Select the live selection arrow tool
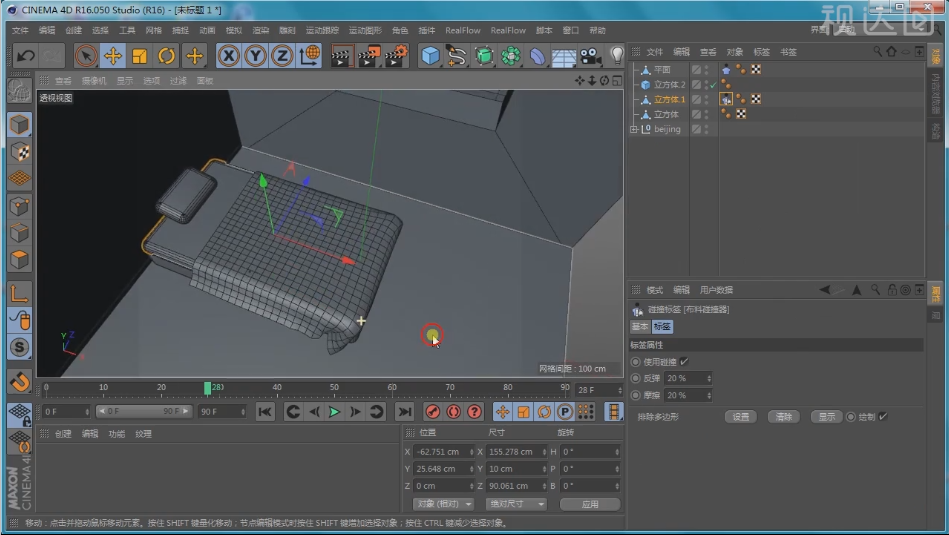 click(86, 56)
